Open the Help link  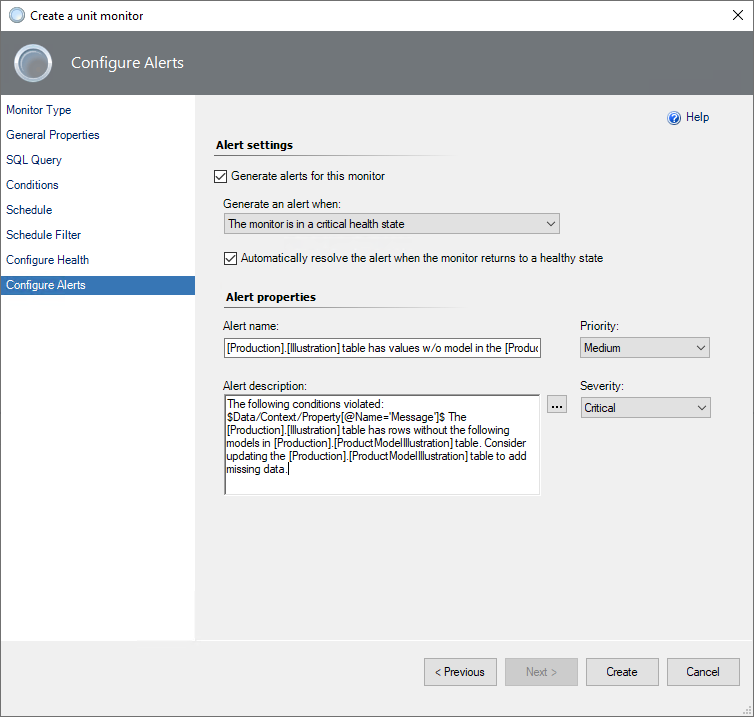[697, 117]
